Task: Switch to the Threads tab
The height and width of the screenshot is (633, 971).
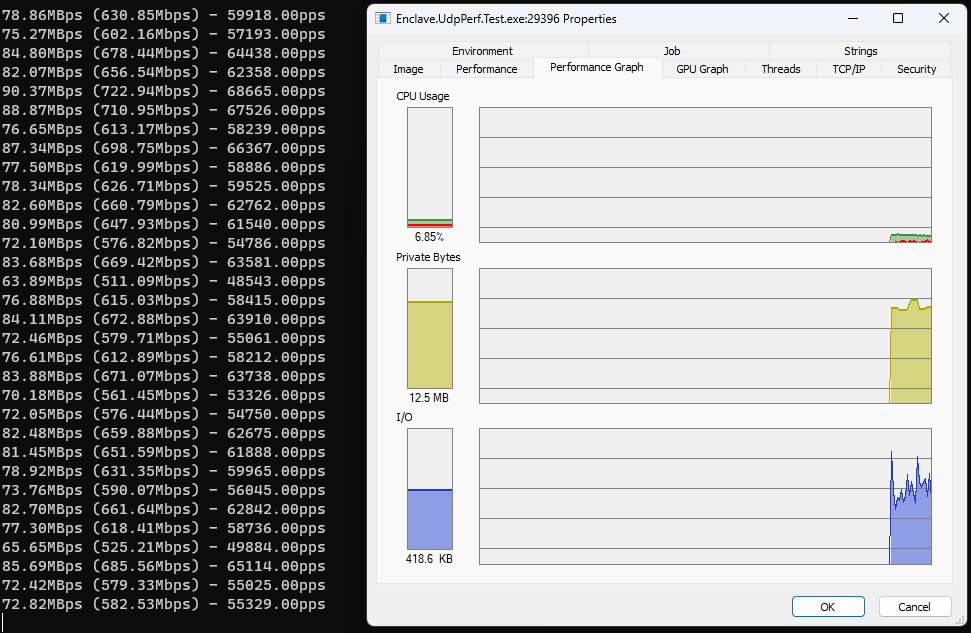Action: point(781,69)
